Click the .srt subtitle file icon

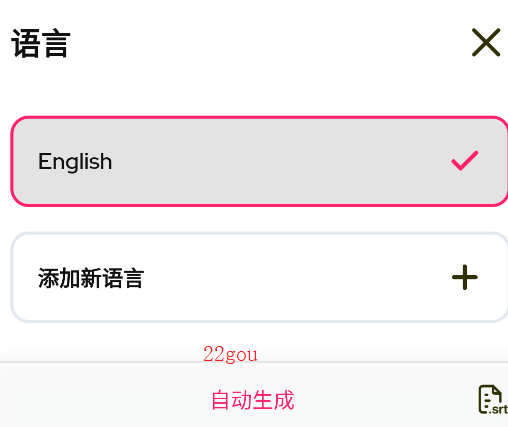coord(493,399)
